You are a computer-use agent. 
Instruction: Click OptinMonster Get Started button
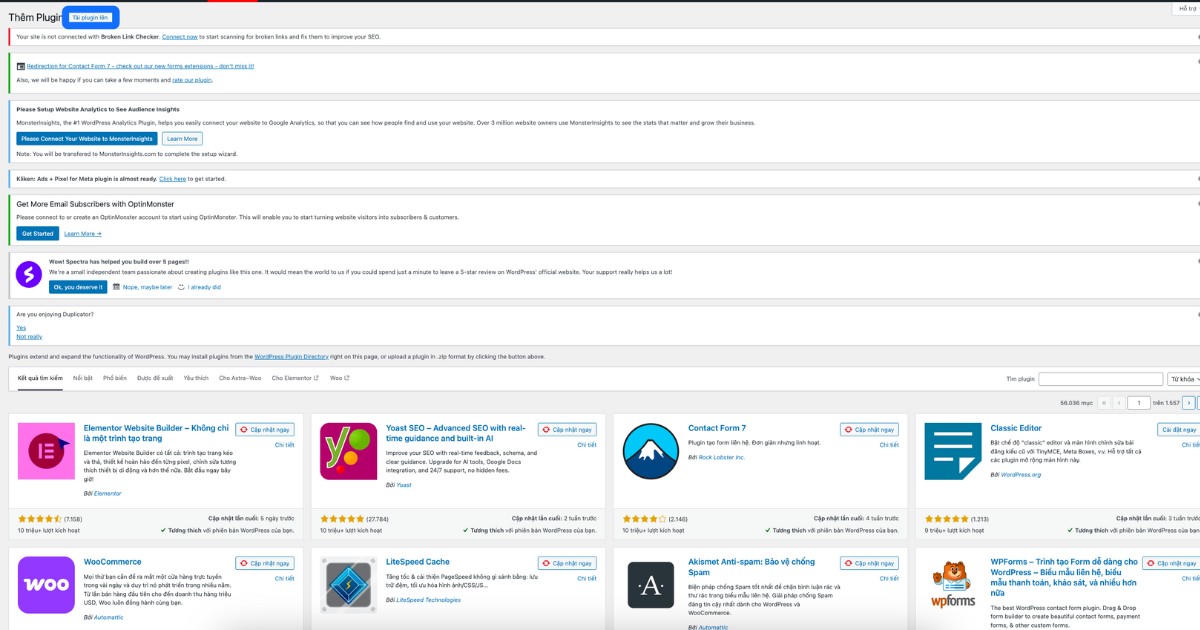(37, 233)
